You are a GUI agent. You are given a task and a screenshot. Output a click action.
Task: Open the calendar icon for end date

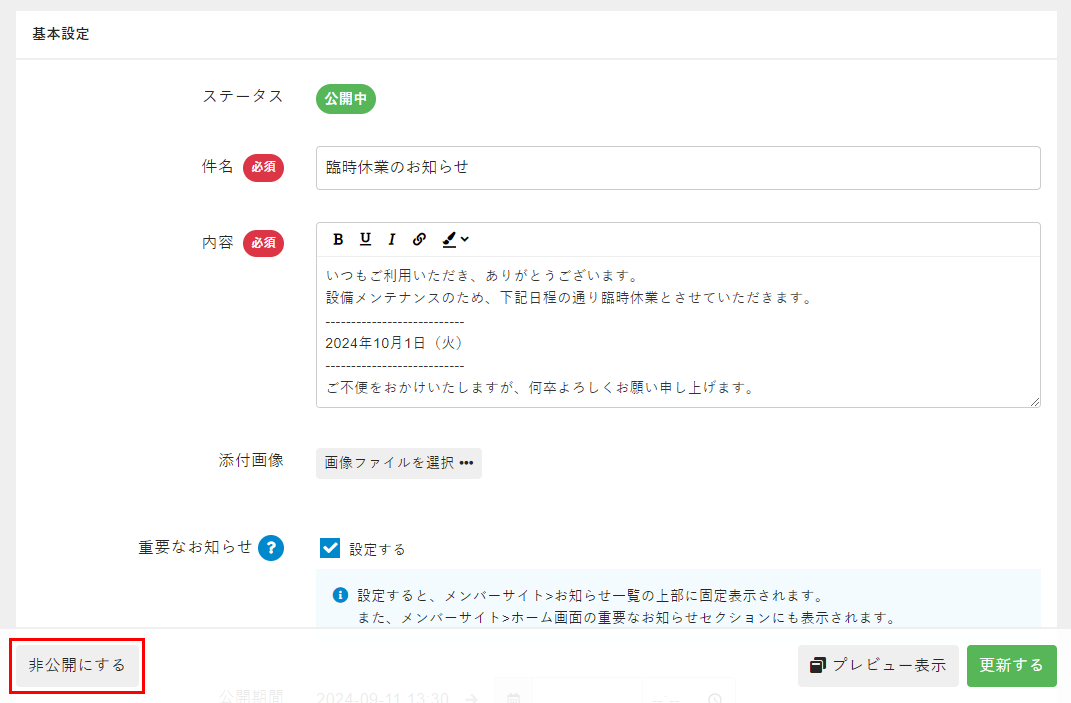513,698
